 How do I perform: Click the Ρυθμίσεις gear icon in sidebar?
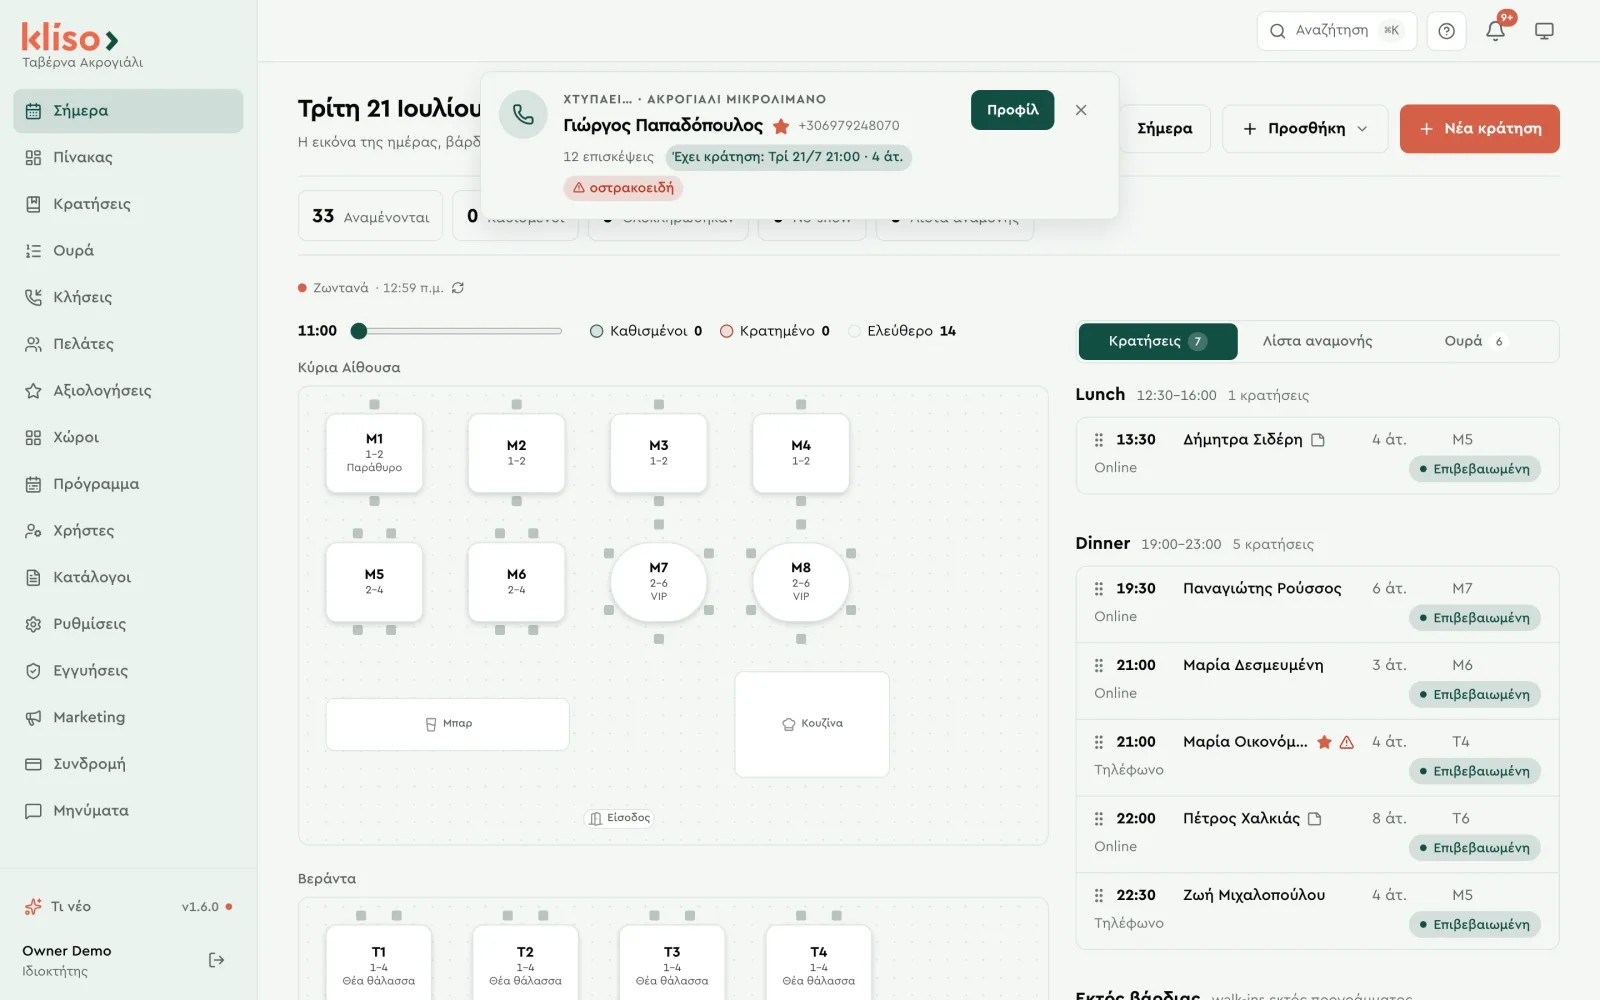[x=33, y=624]
